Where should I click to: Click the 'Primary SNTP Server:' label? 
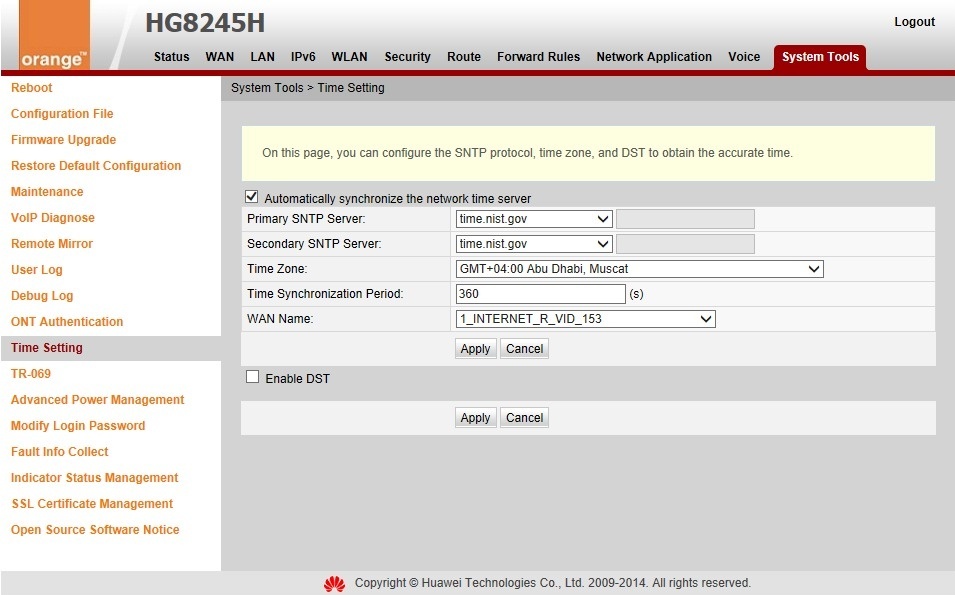point(306,219)
